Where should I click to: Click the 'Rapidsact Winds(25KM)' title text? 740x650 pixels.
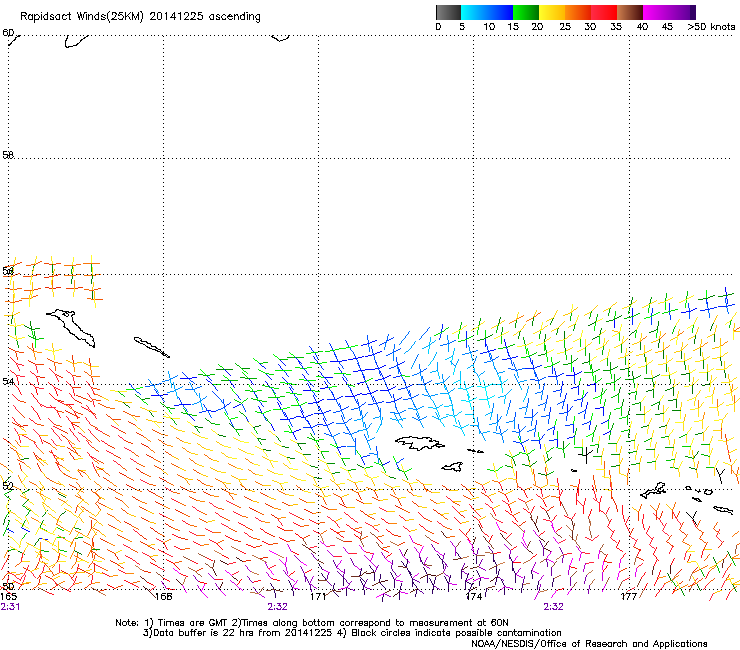pos(82,17)
